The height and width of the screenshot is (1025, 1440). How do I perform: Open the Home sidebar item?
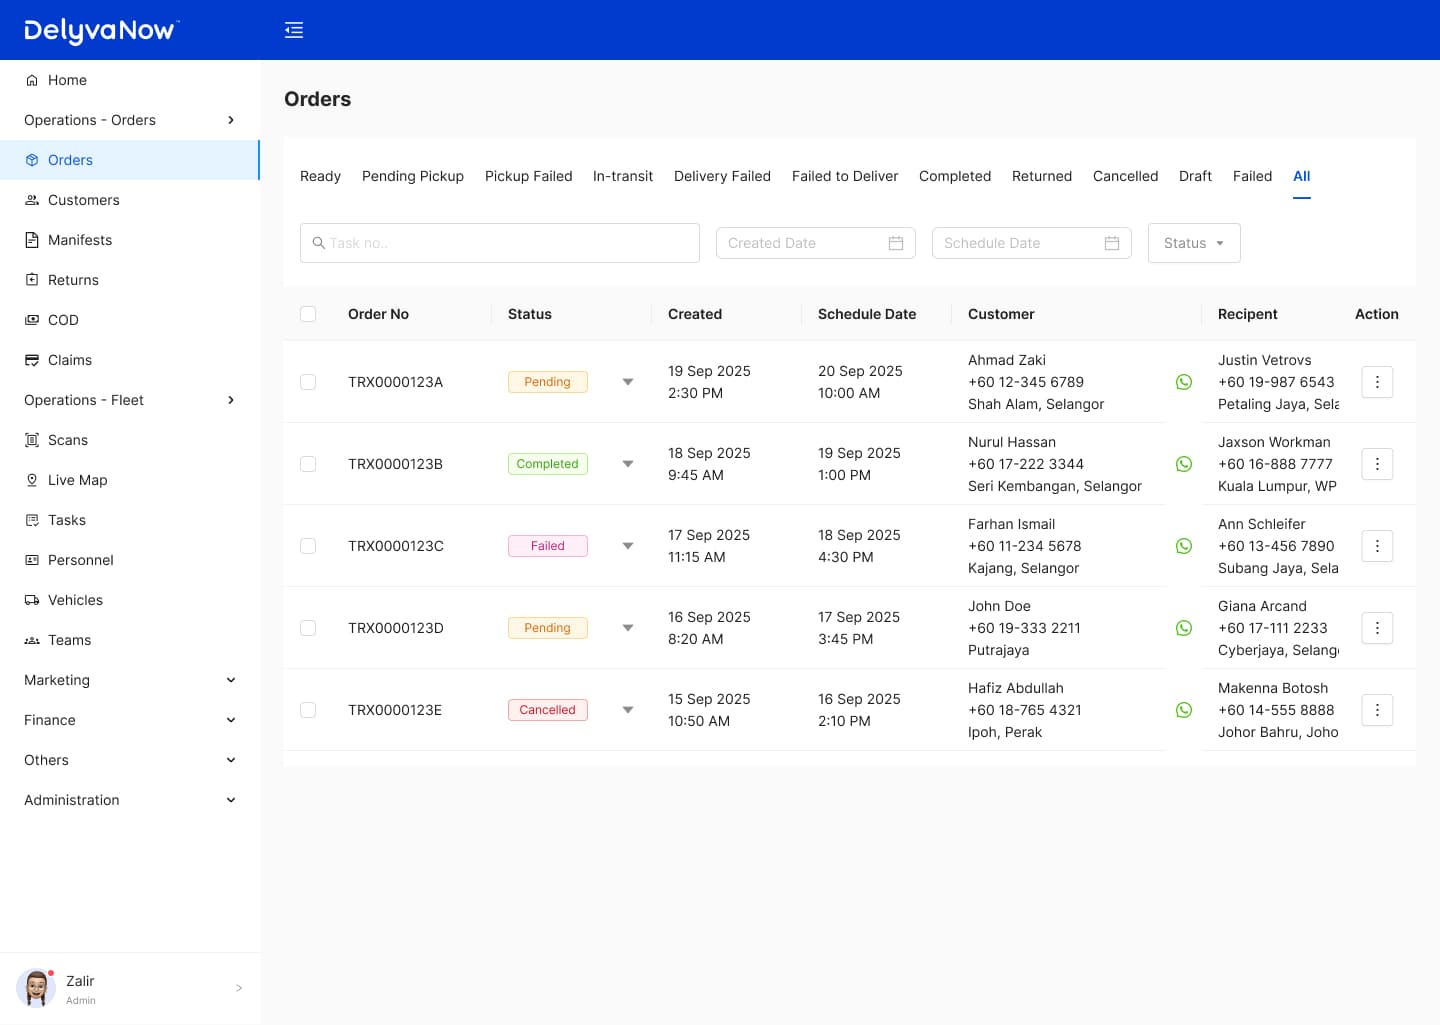130,80
